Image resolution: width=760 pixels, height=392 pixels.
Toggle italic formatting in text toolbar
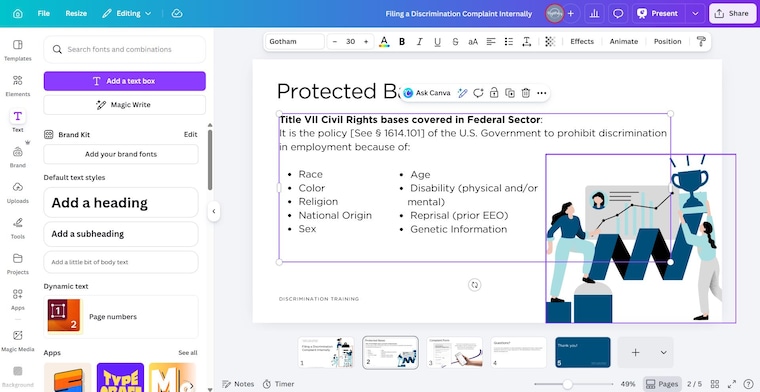(x=420, y=42)
